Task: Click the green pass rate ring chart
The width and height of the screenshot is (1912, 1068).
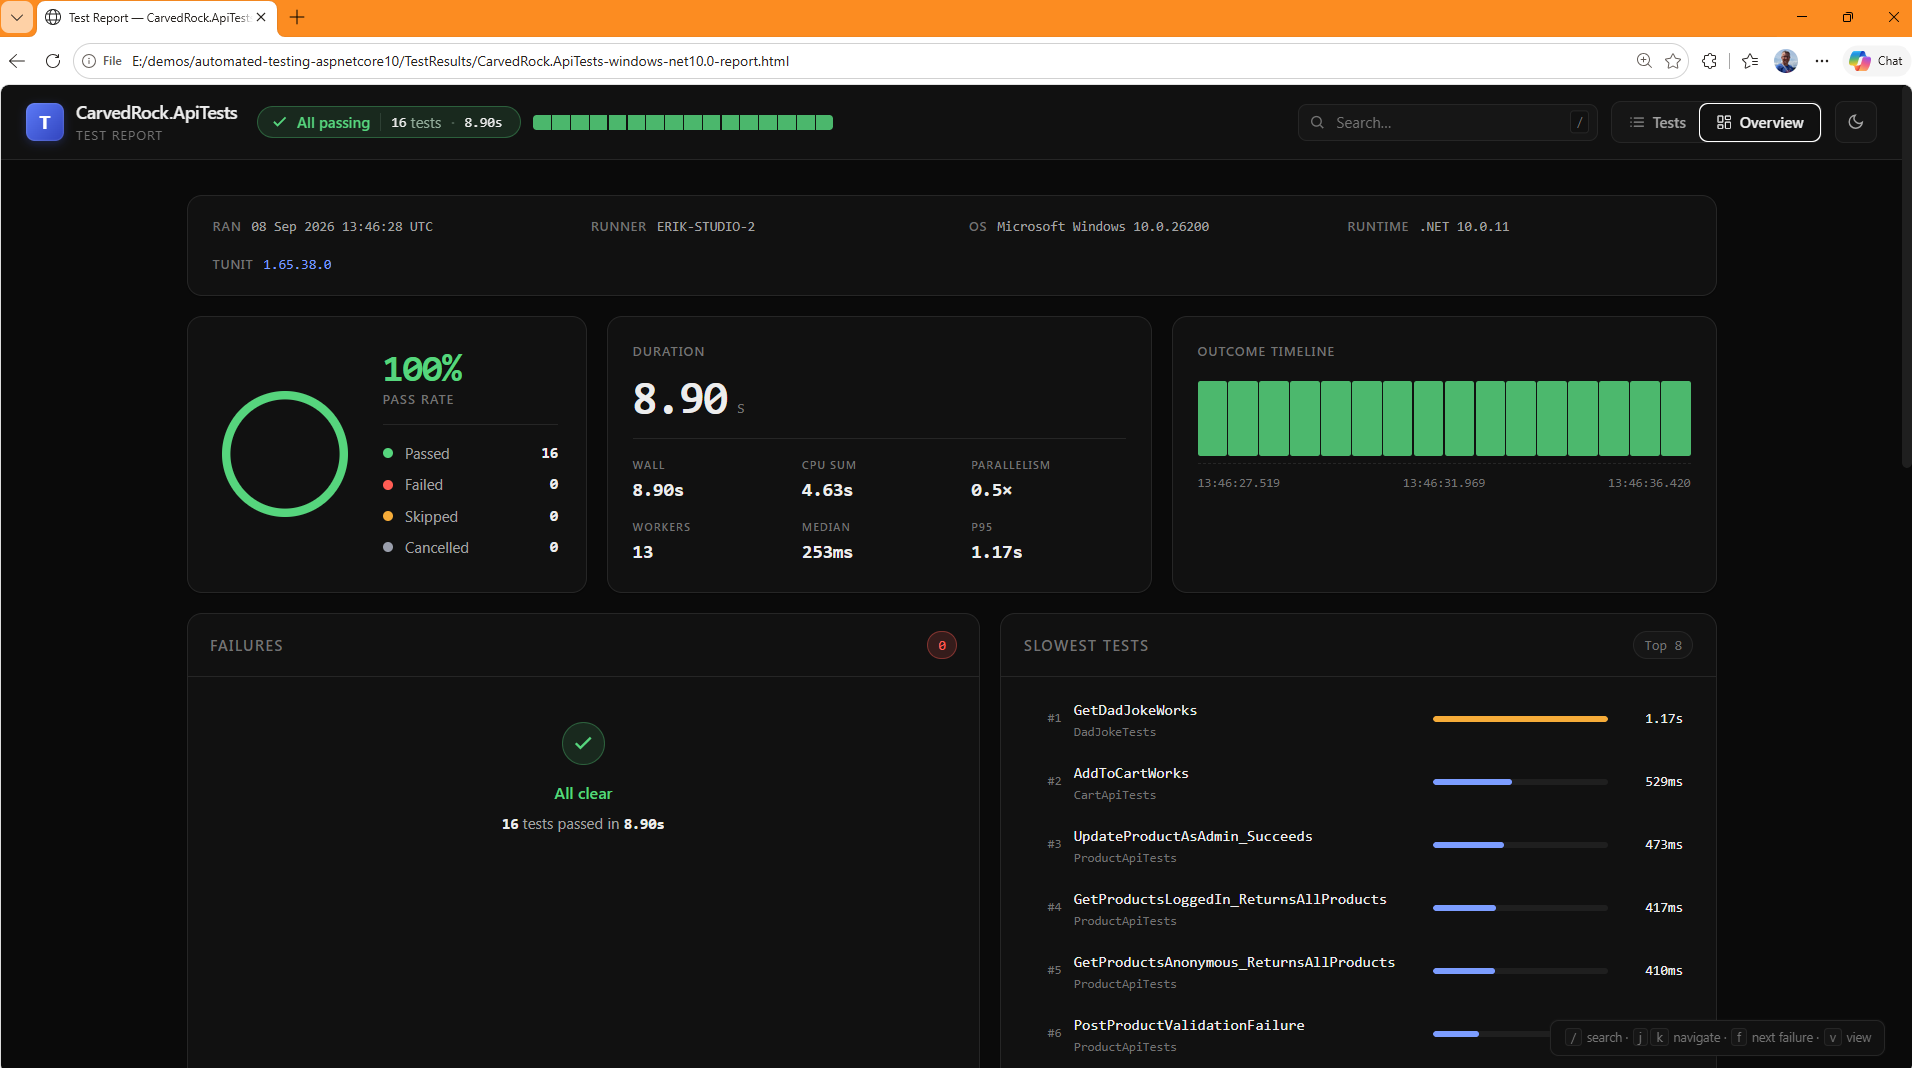Action: [285, 454]
